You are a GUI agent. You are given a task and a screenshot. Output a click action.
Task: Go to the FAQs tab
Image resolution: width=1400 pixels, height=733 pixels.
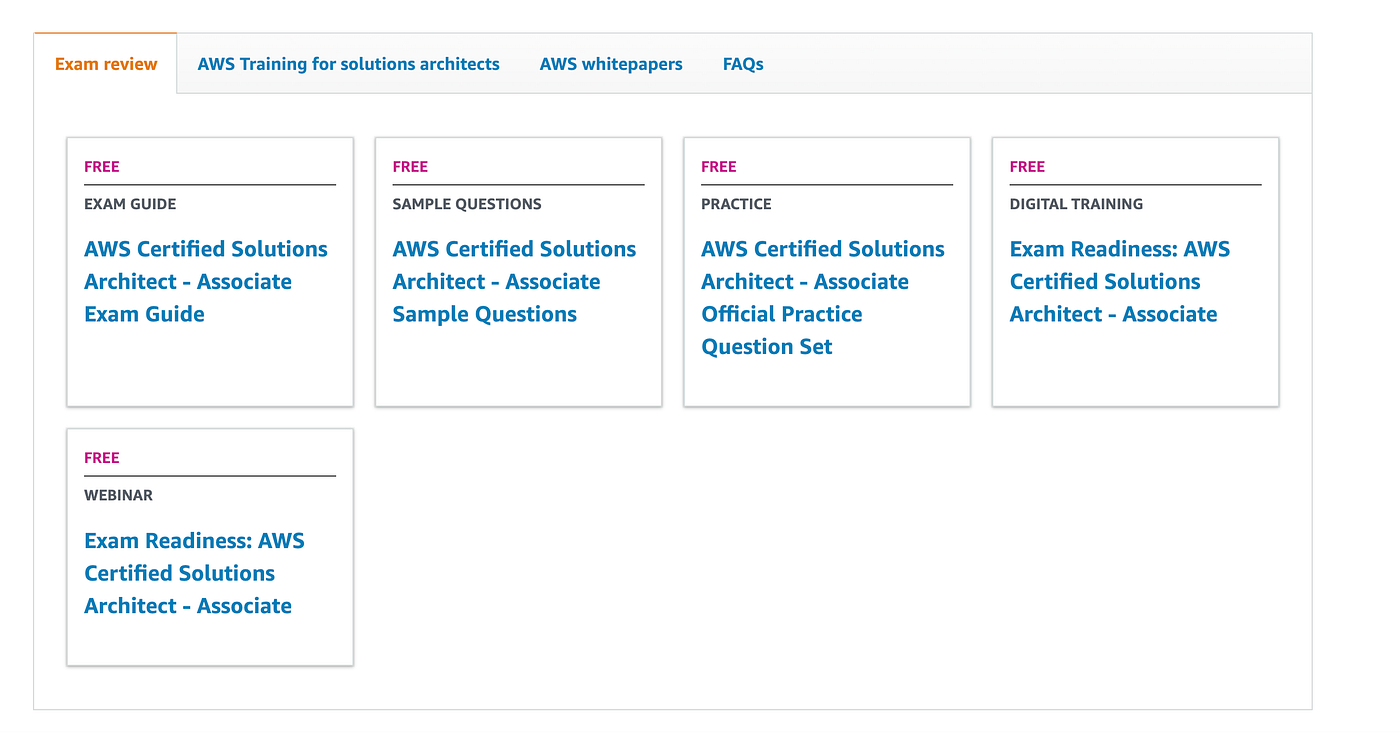click(x=743, y=64)
